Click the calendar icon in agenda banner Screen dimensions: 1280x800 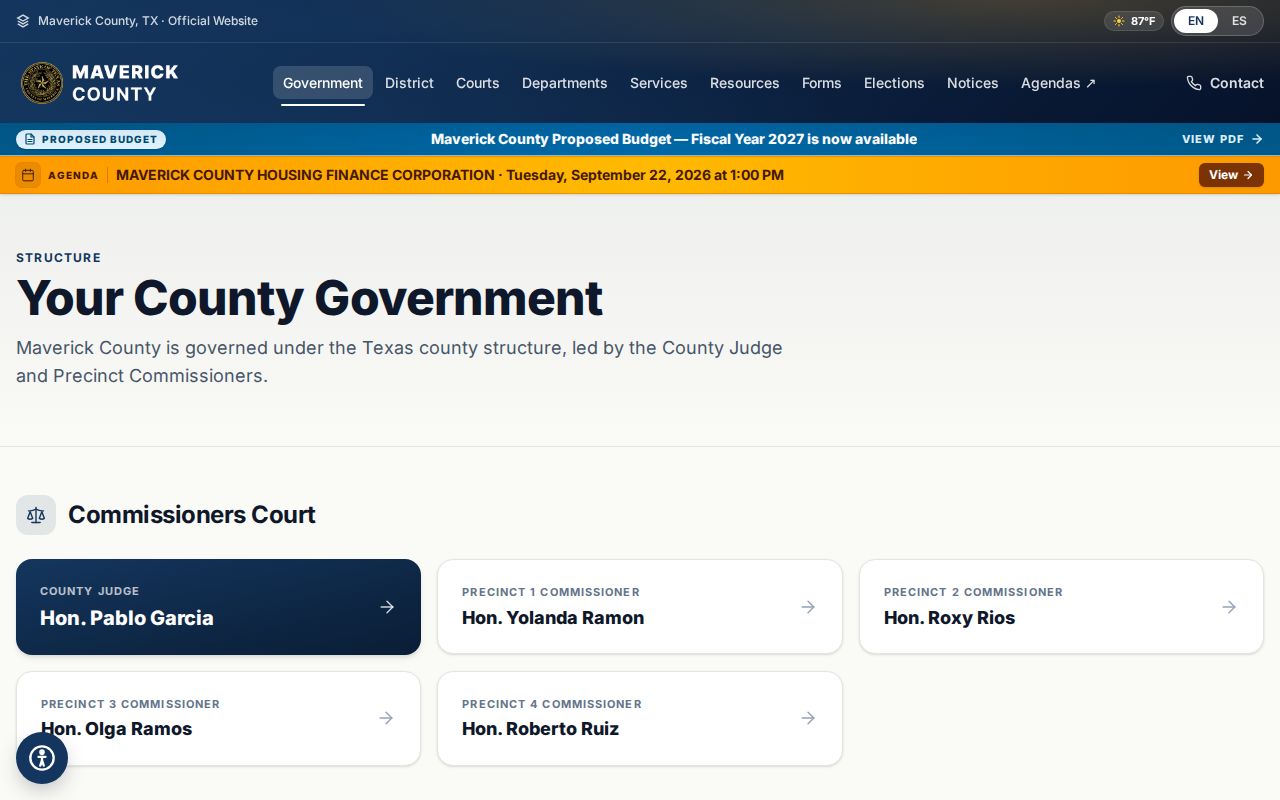pos(28,175)
